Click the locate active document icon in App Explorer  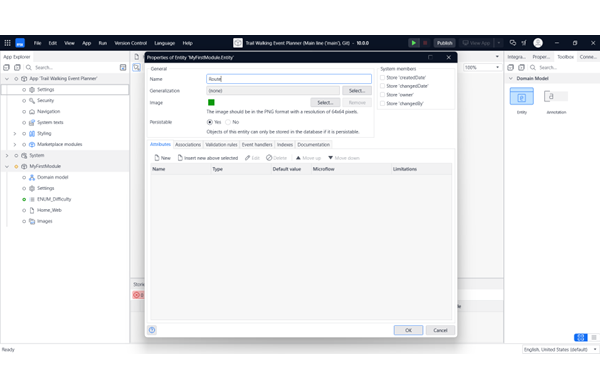[123, 67]
